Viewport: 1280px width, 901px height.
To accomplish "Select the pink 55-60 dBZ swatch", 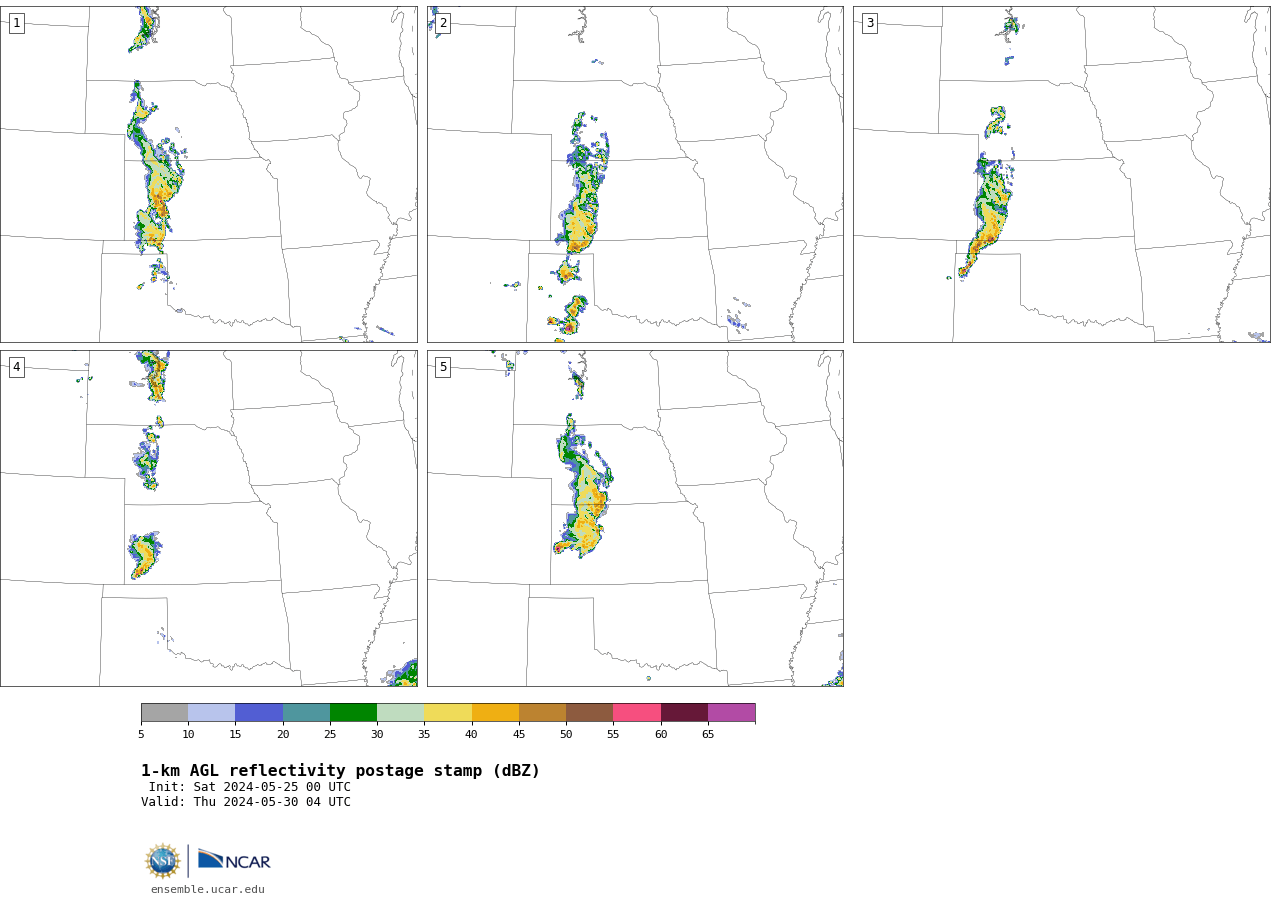I will coord(637,712).
